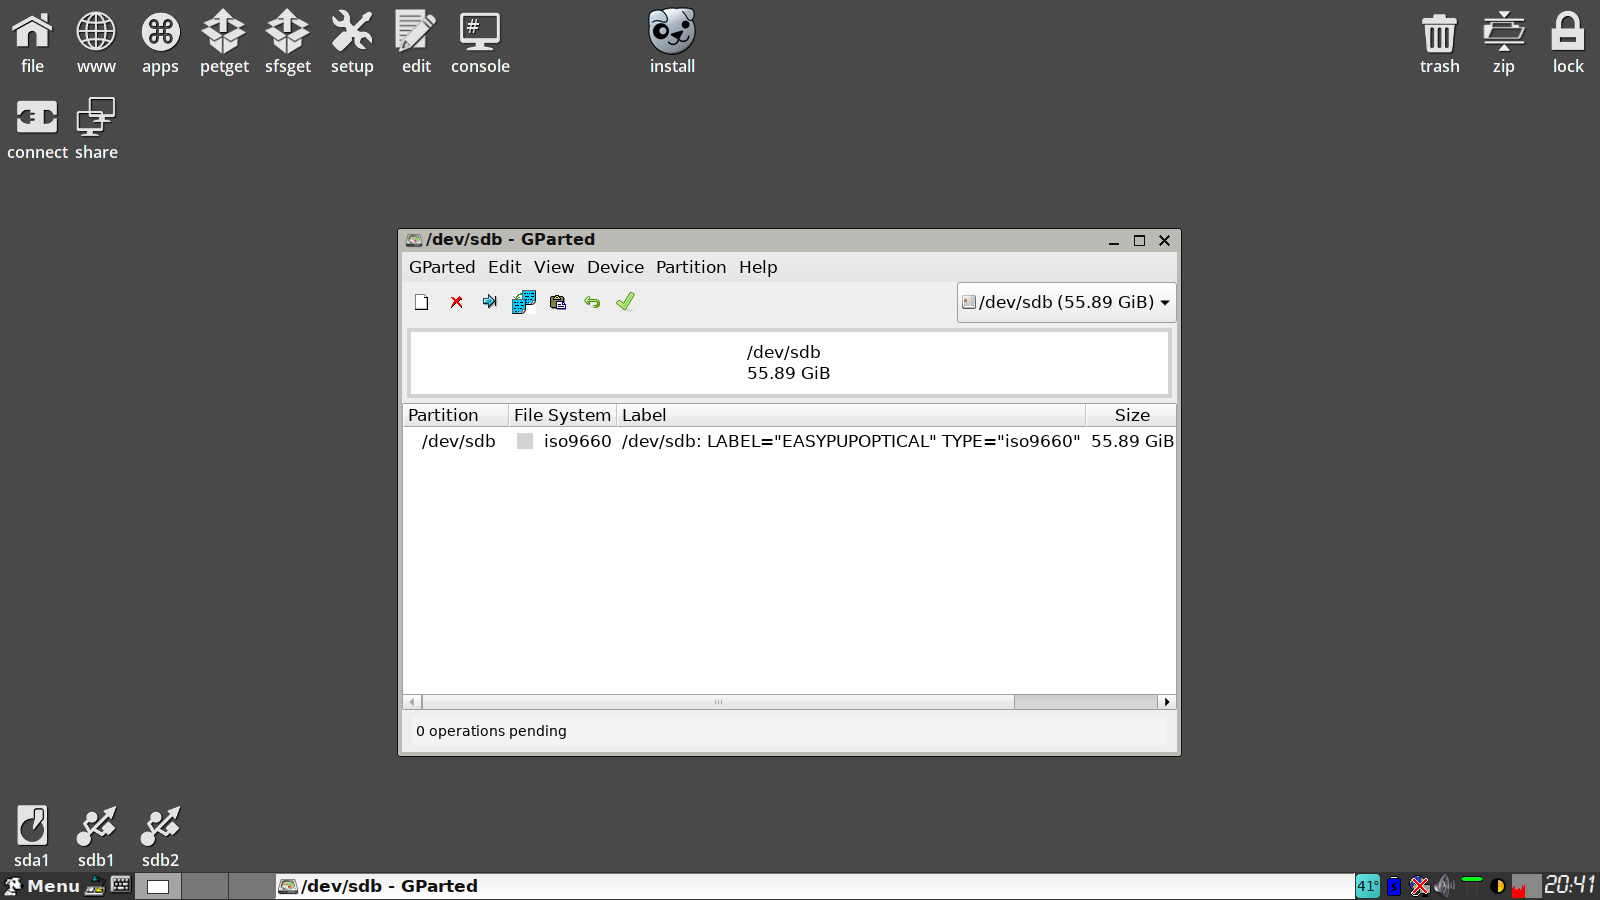The image size is (1600, 900).
Task: Click the horizontal scrollbar right arrow
Action: click(x=1167, y=702)
